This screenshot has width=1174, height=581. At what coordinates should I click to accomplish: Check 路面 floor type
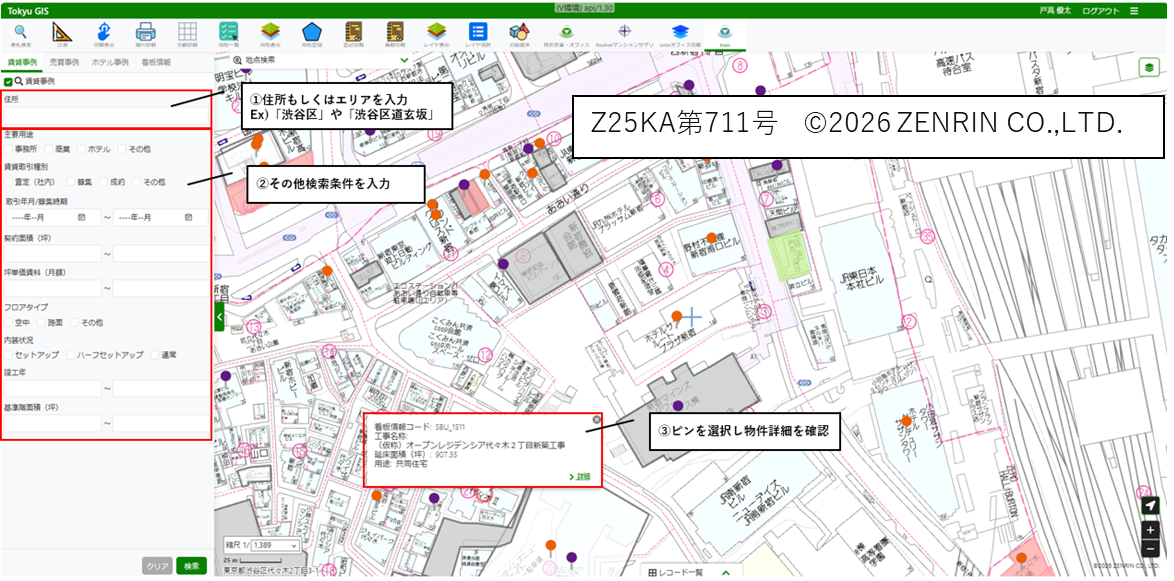click(40, 322)
